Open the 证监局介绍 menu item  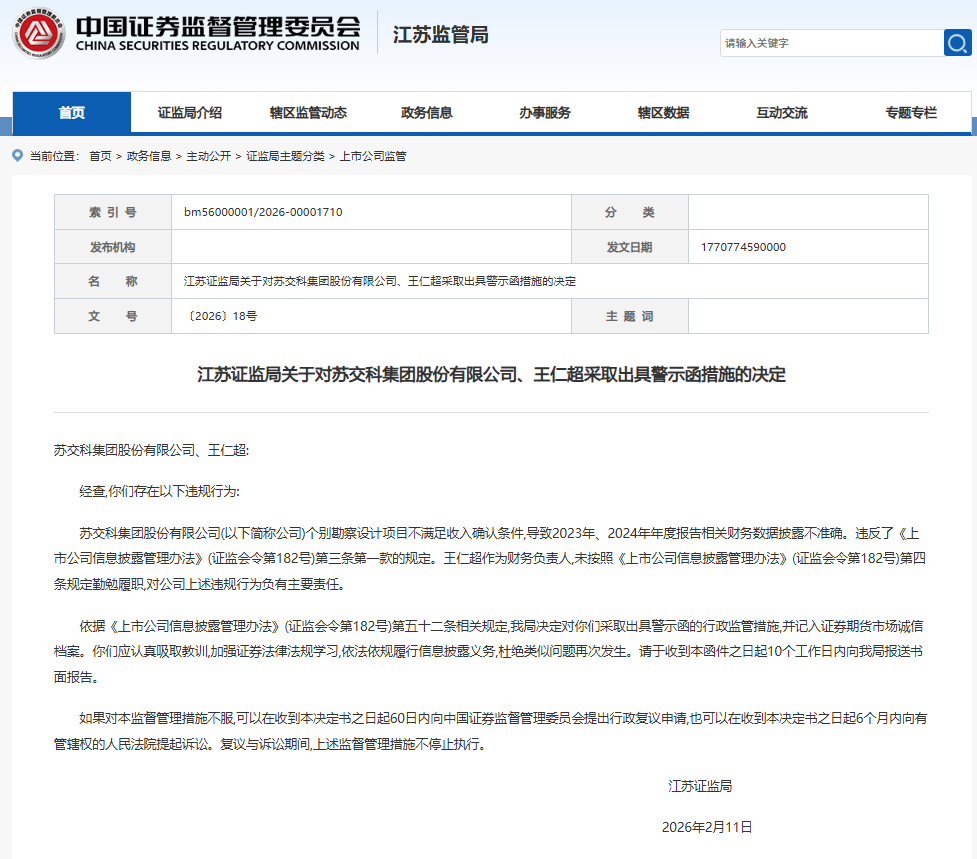coord(190,113)
